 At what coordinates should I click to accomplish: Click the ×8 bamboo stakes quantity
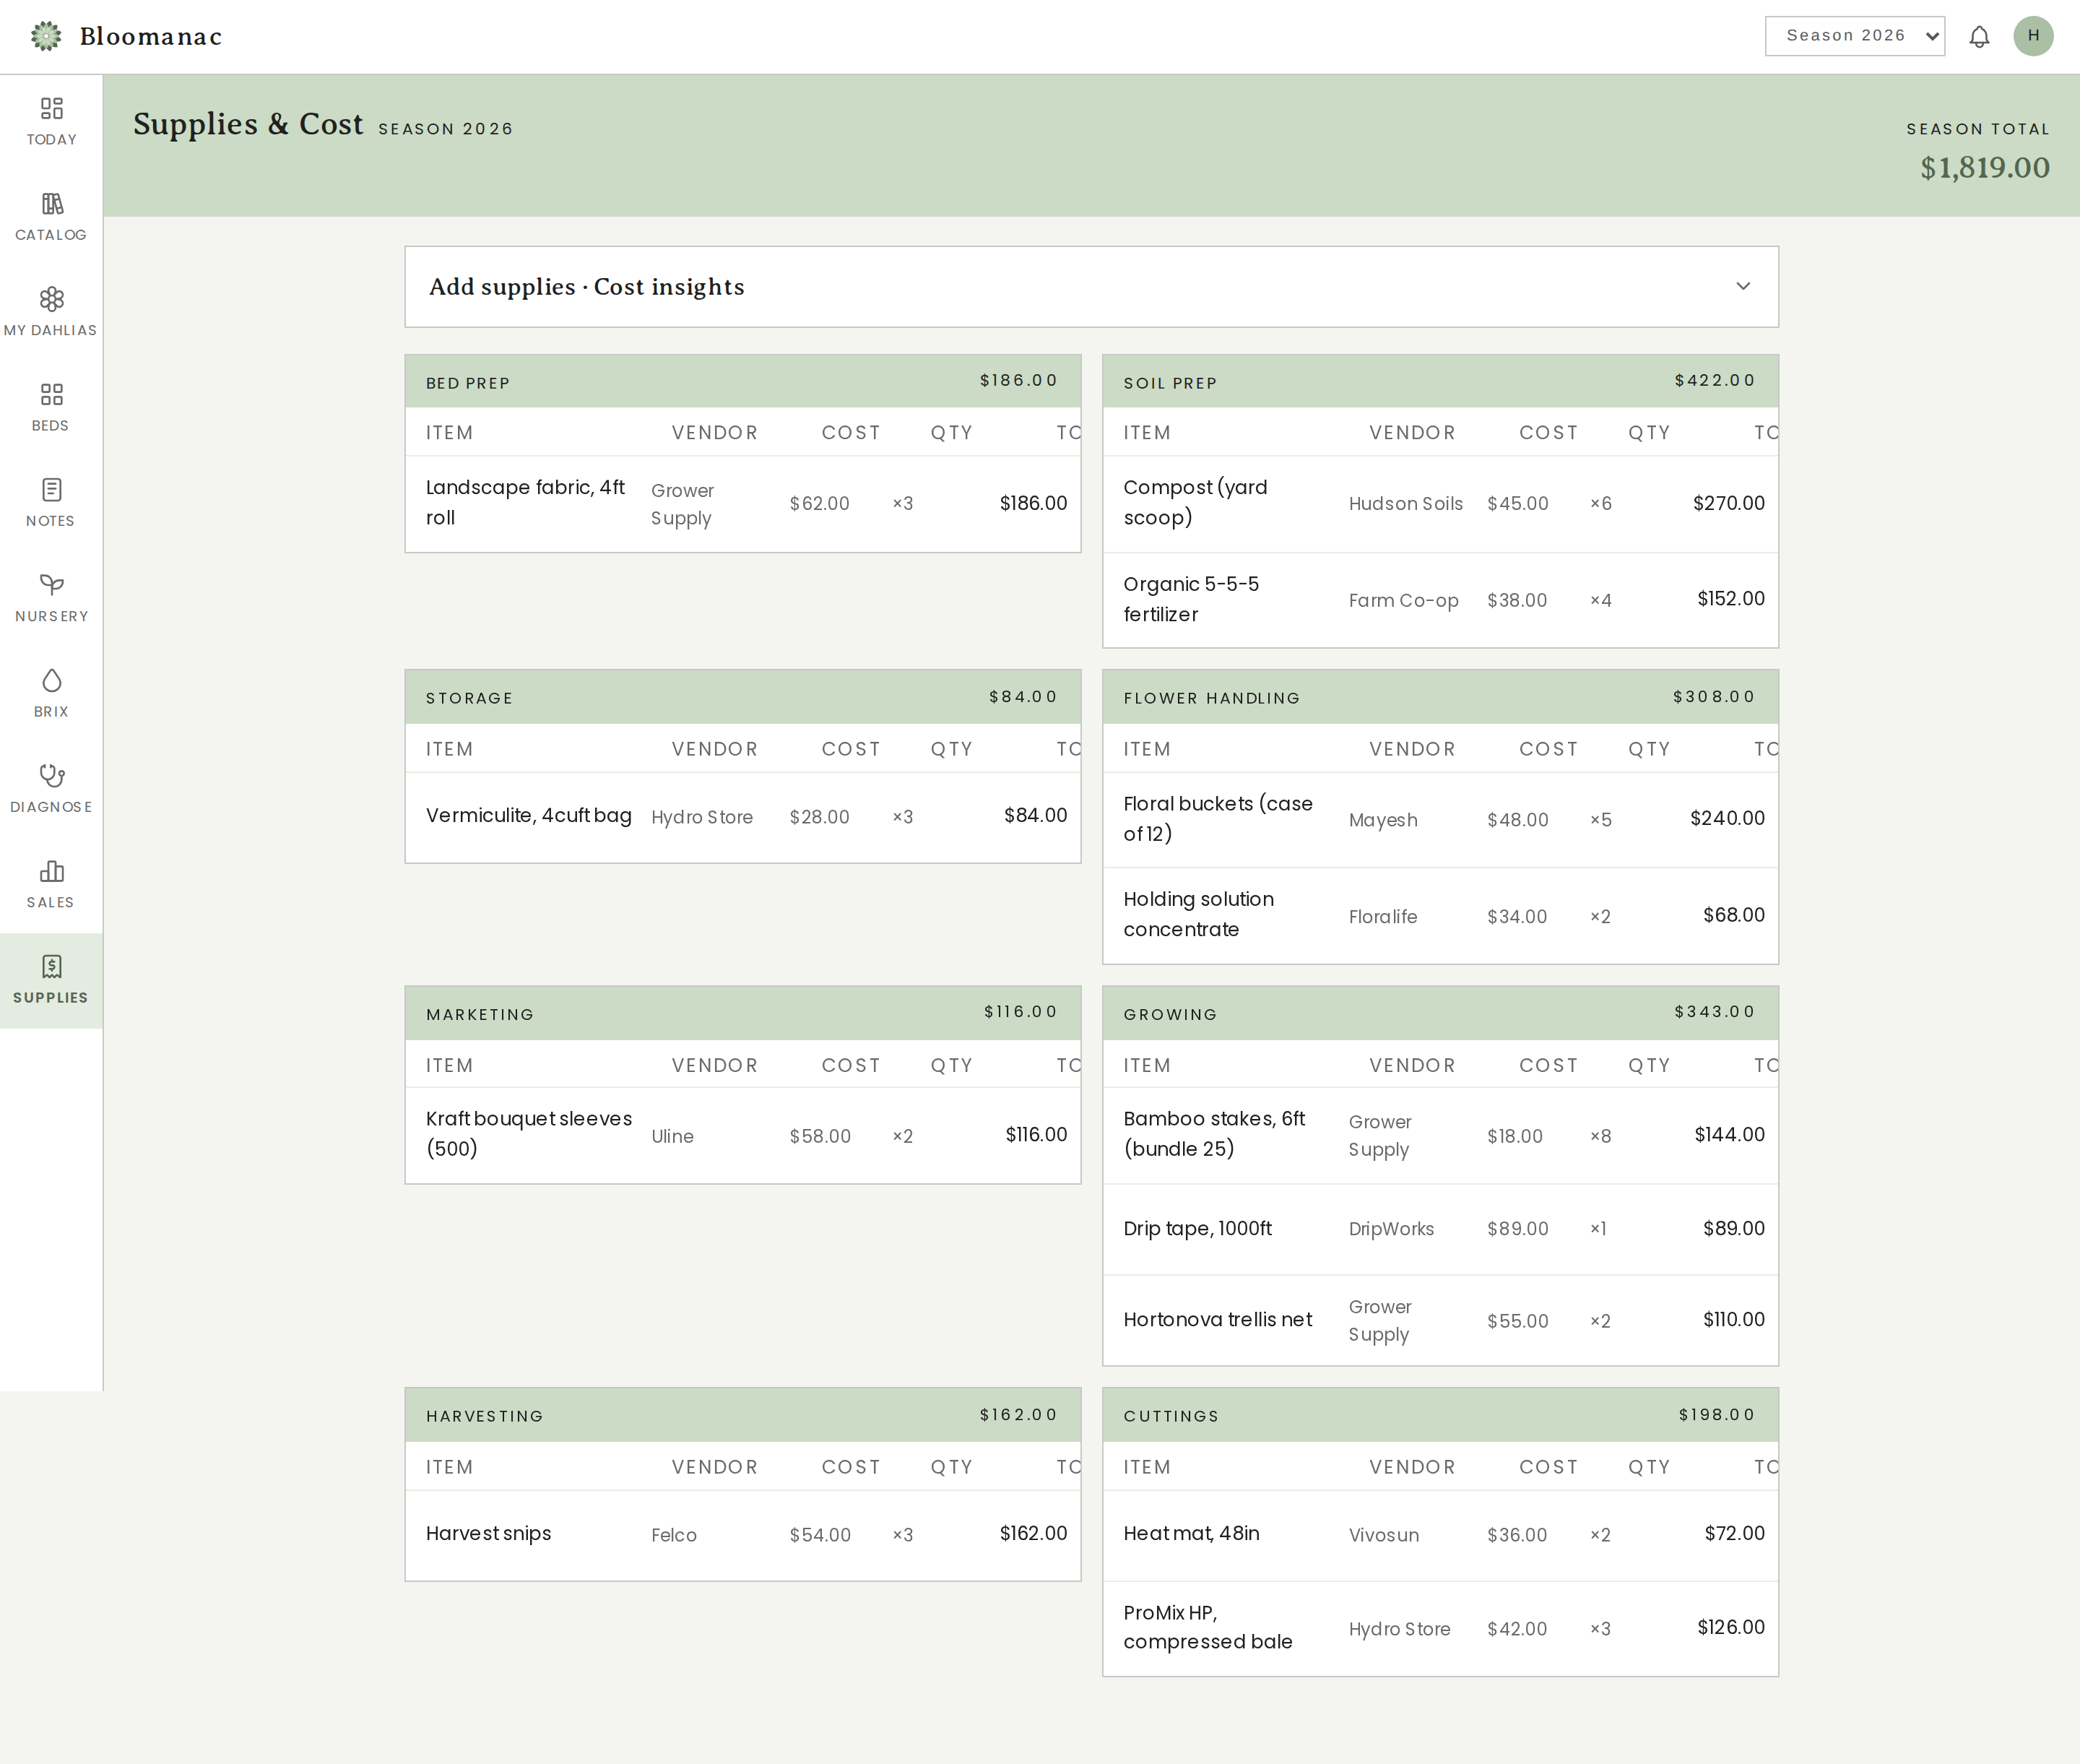[x=1601, y=1136]
